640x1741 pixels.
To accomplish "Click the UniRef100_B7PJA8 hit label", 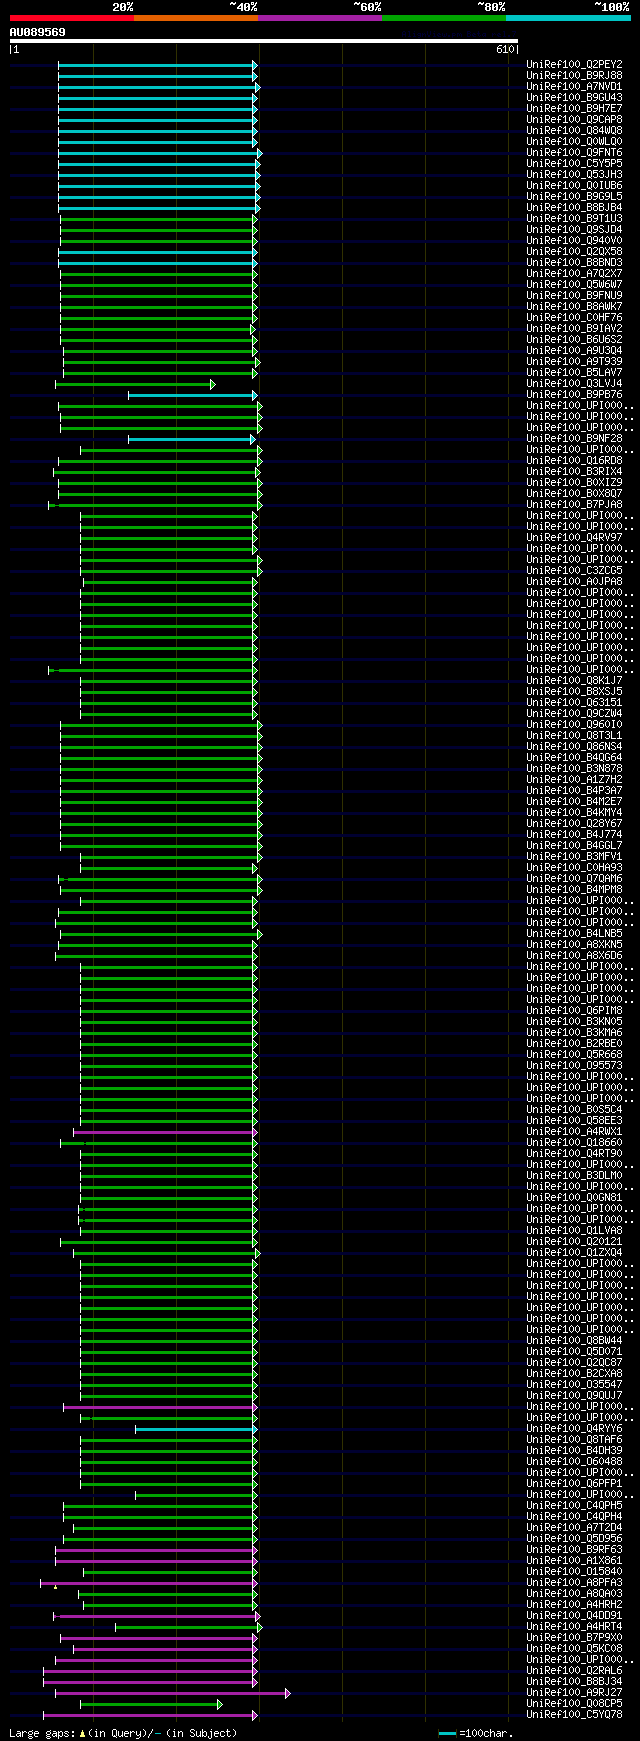I will (574, 505).
